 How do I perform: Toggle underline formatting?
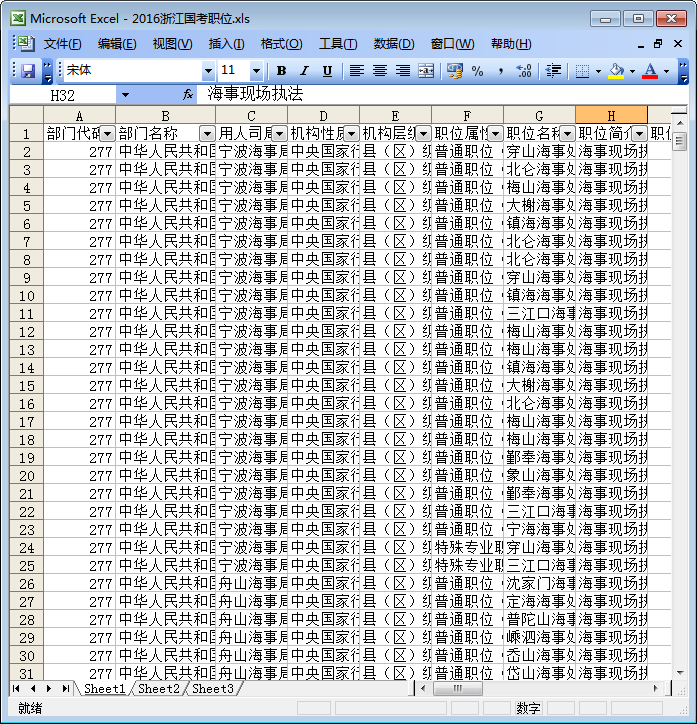click(x=327, y=71)
